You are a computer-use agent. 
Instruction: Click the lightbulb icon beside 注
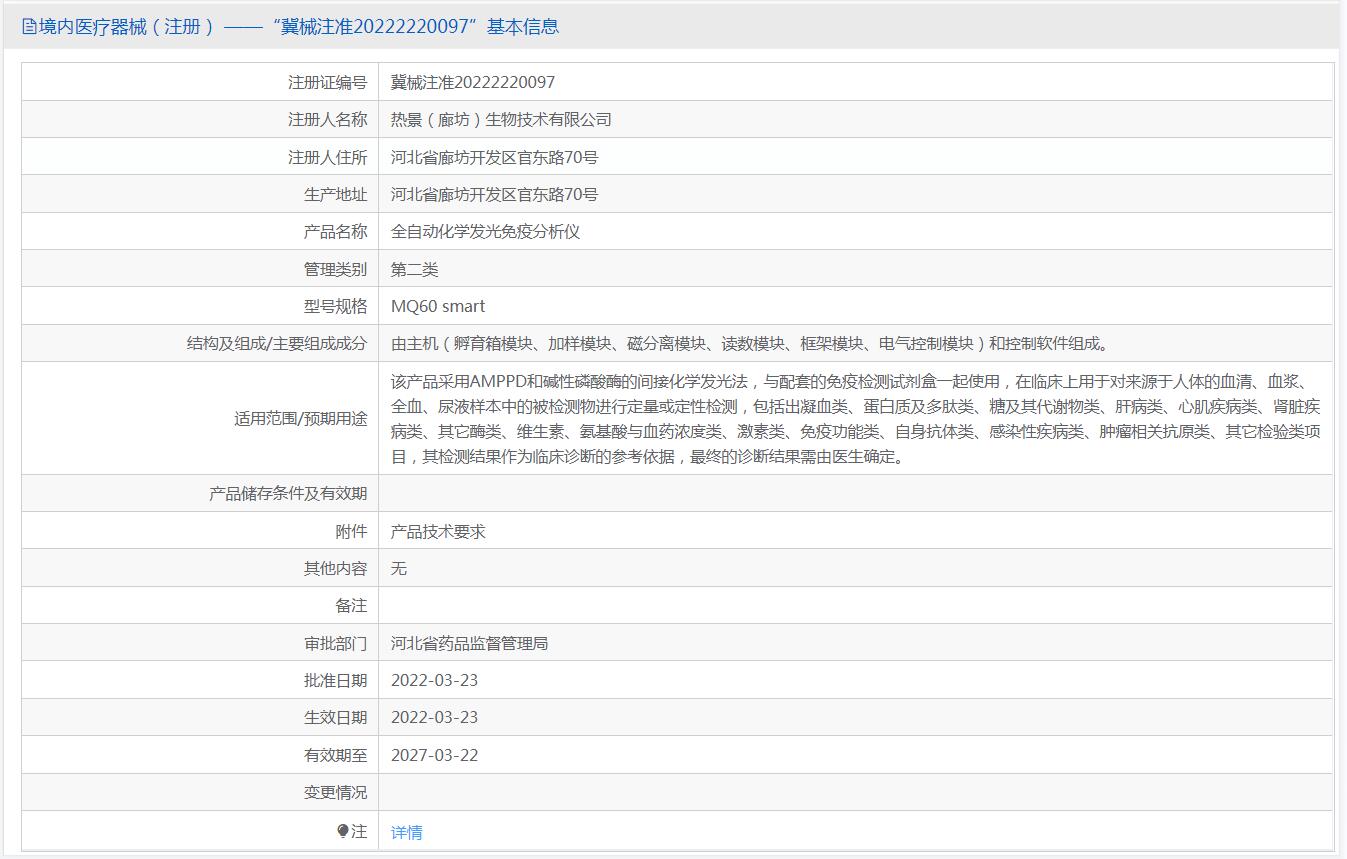click(343, 831)
